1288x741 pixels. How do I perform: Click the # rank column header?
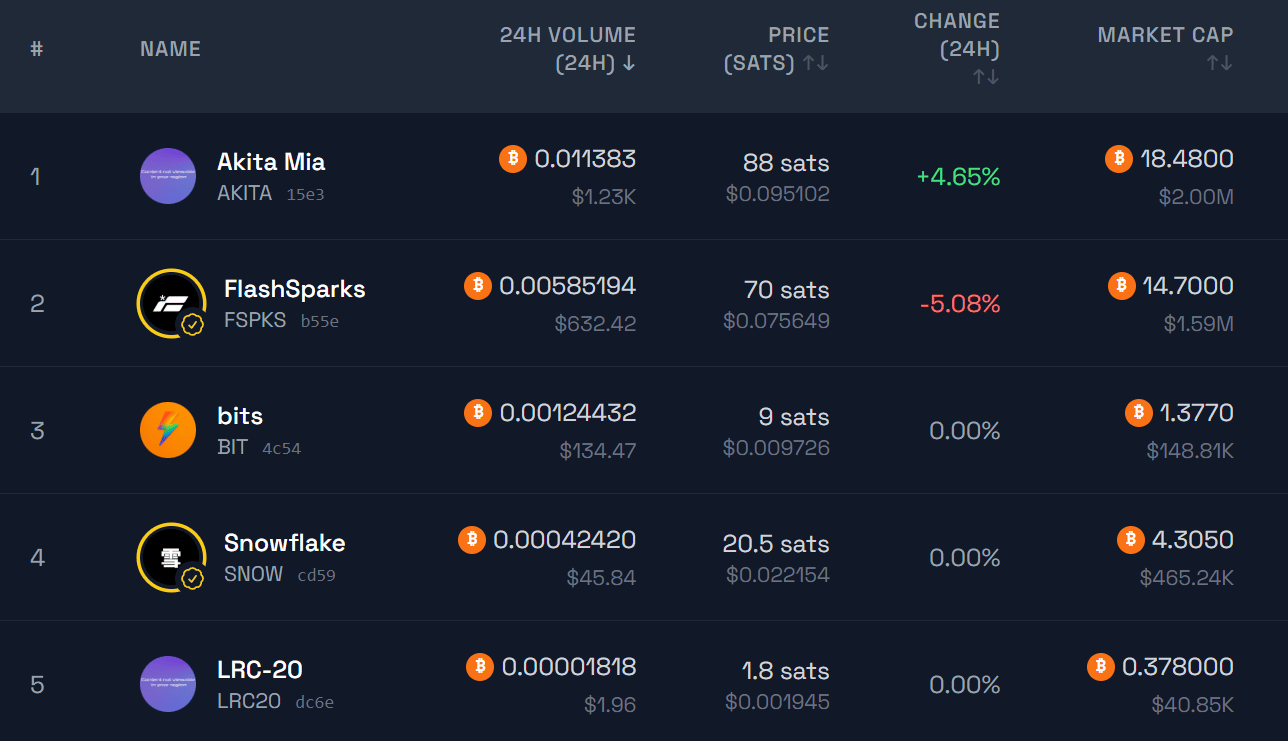(x=37, y=49)
